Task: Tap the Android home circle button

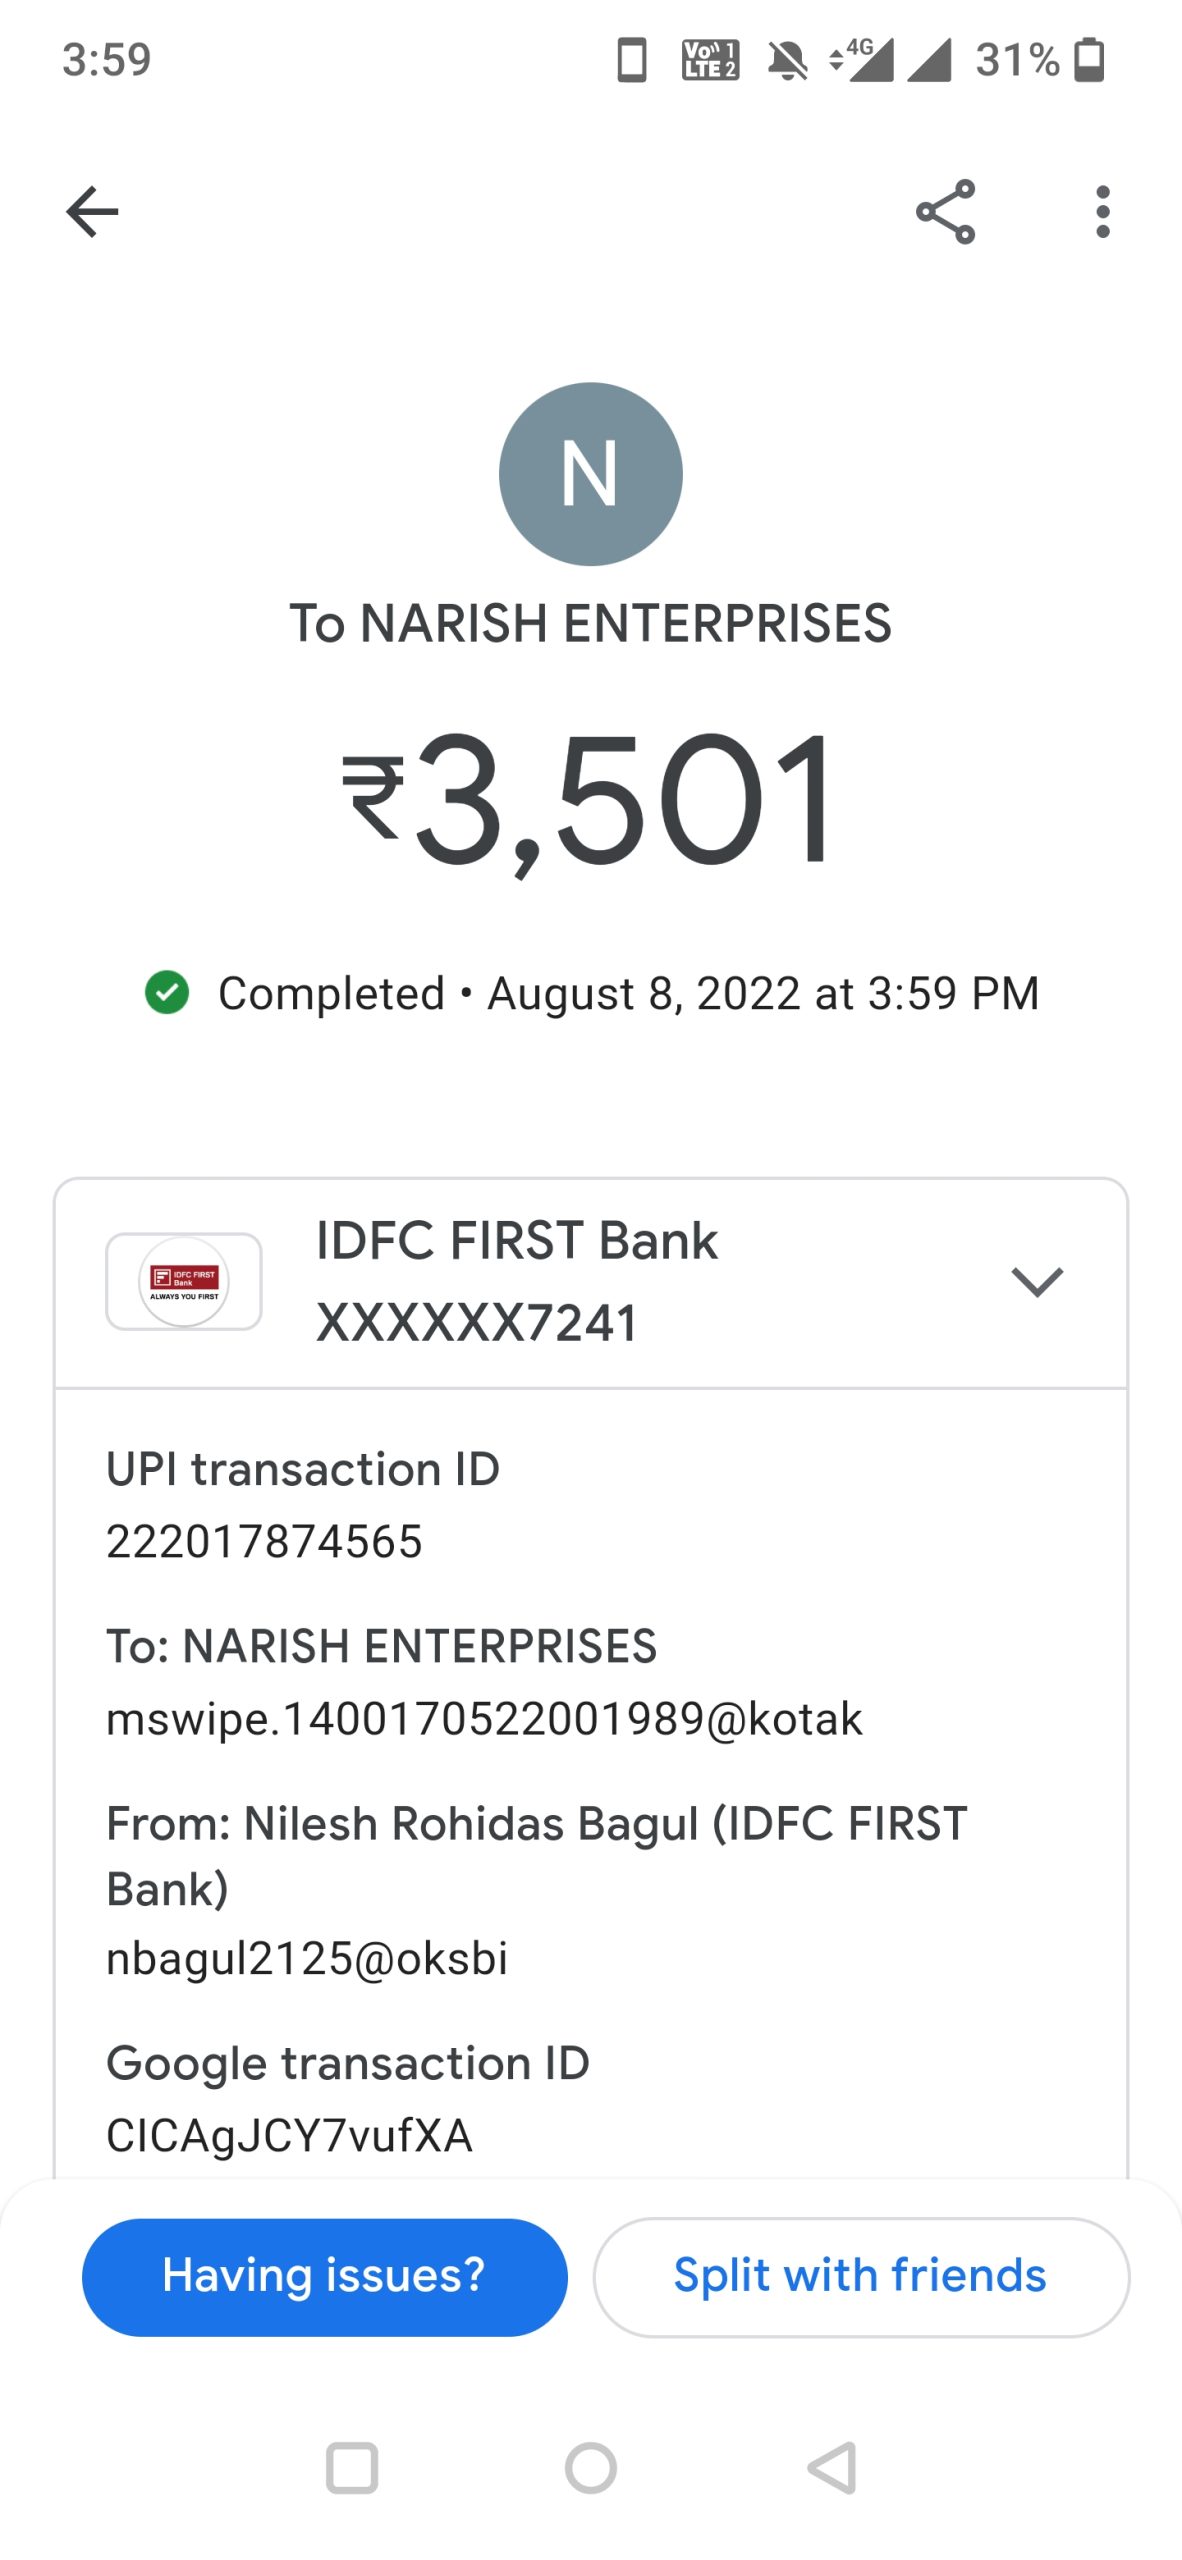Action: click(590, 2468)
